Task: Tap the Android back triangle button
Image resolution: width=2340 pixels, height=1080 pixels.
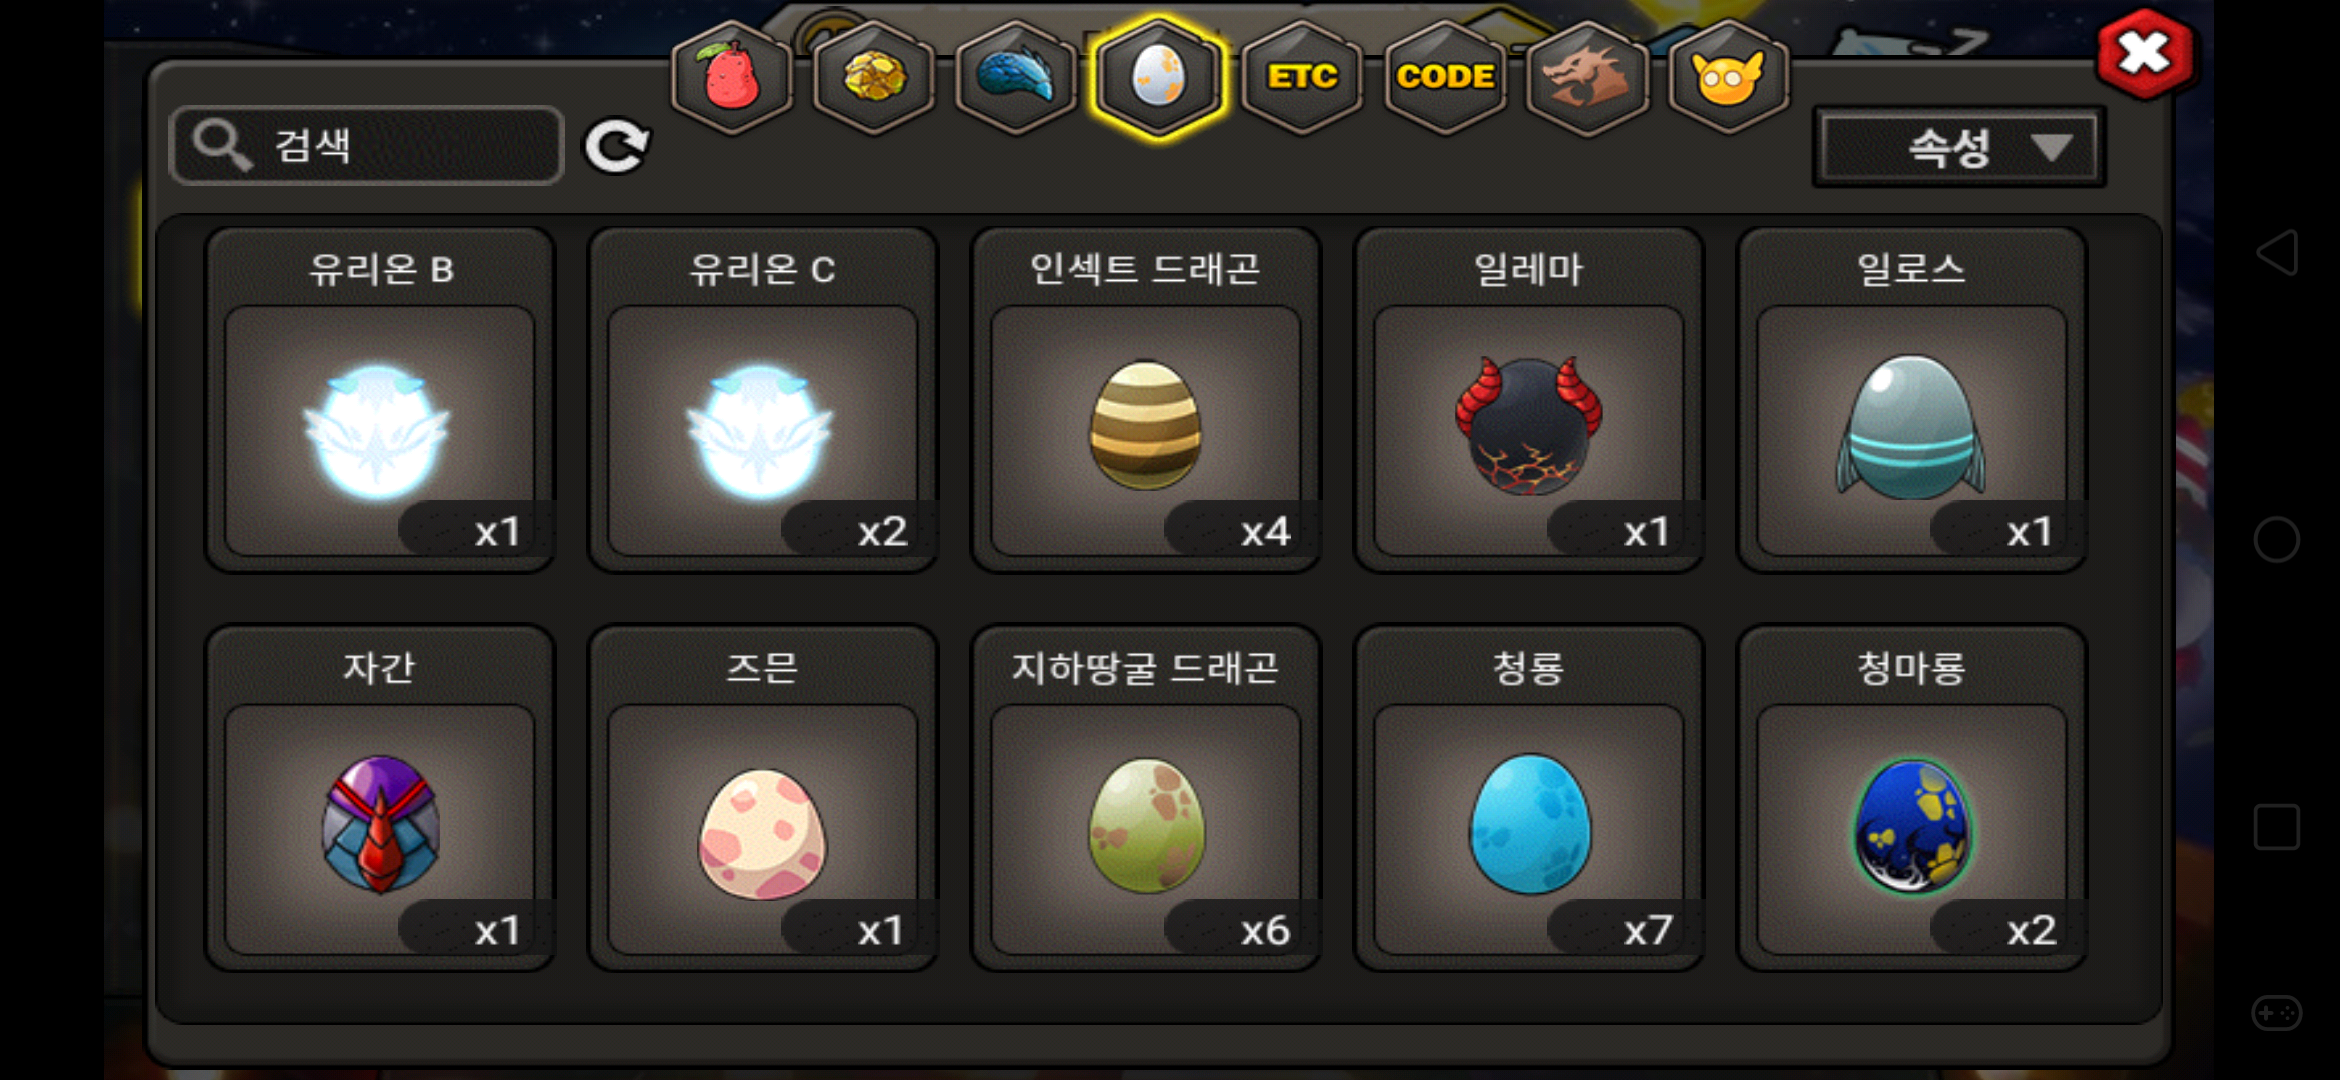Action: [2277, 252]
